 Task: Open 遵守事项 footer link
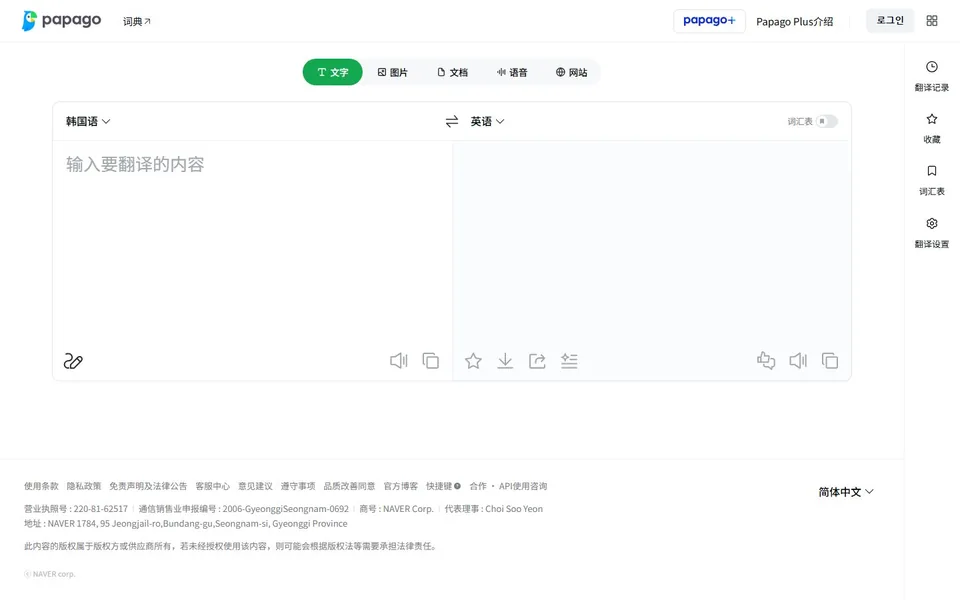click(x=298, y=486)
